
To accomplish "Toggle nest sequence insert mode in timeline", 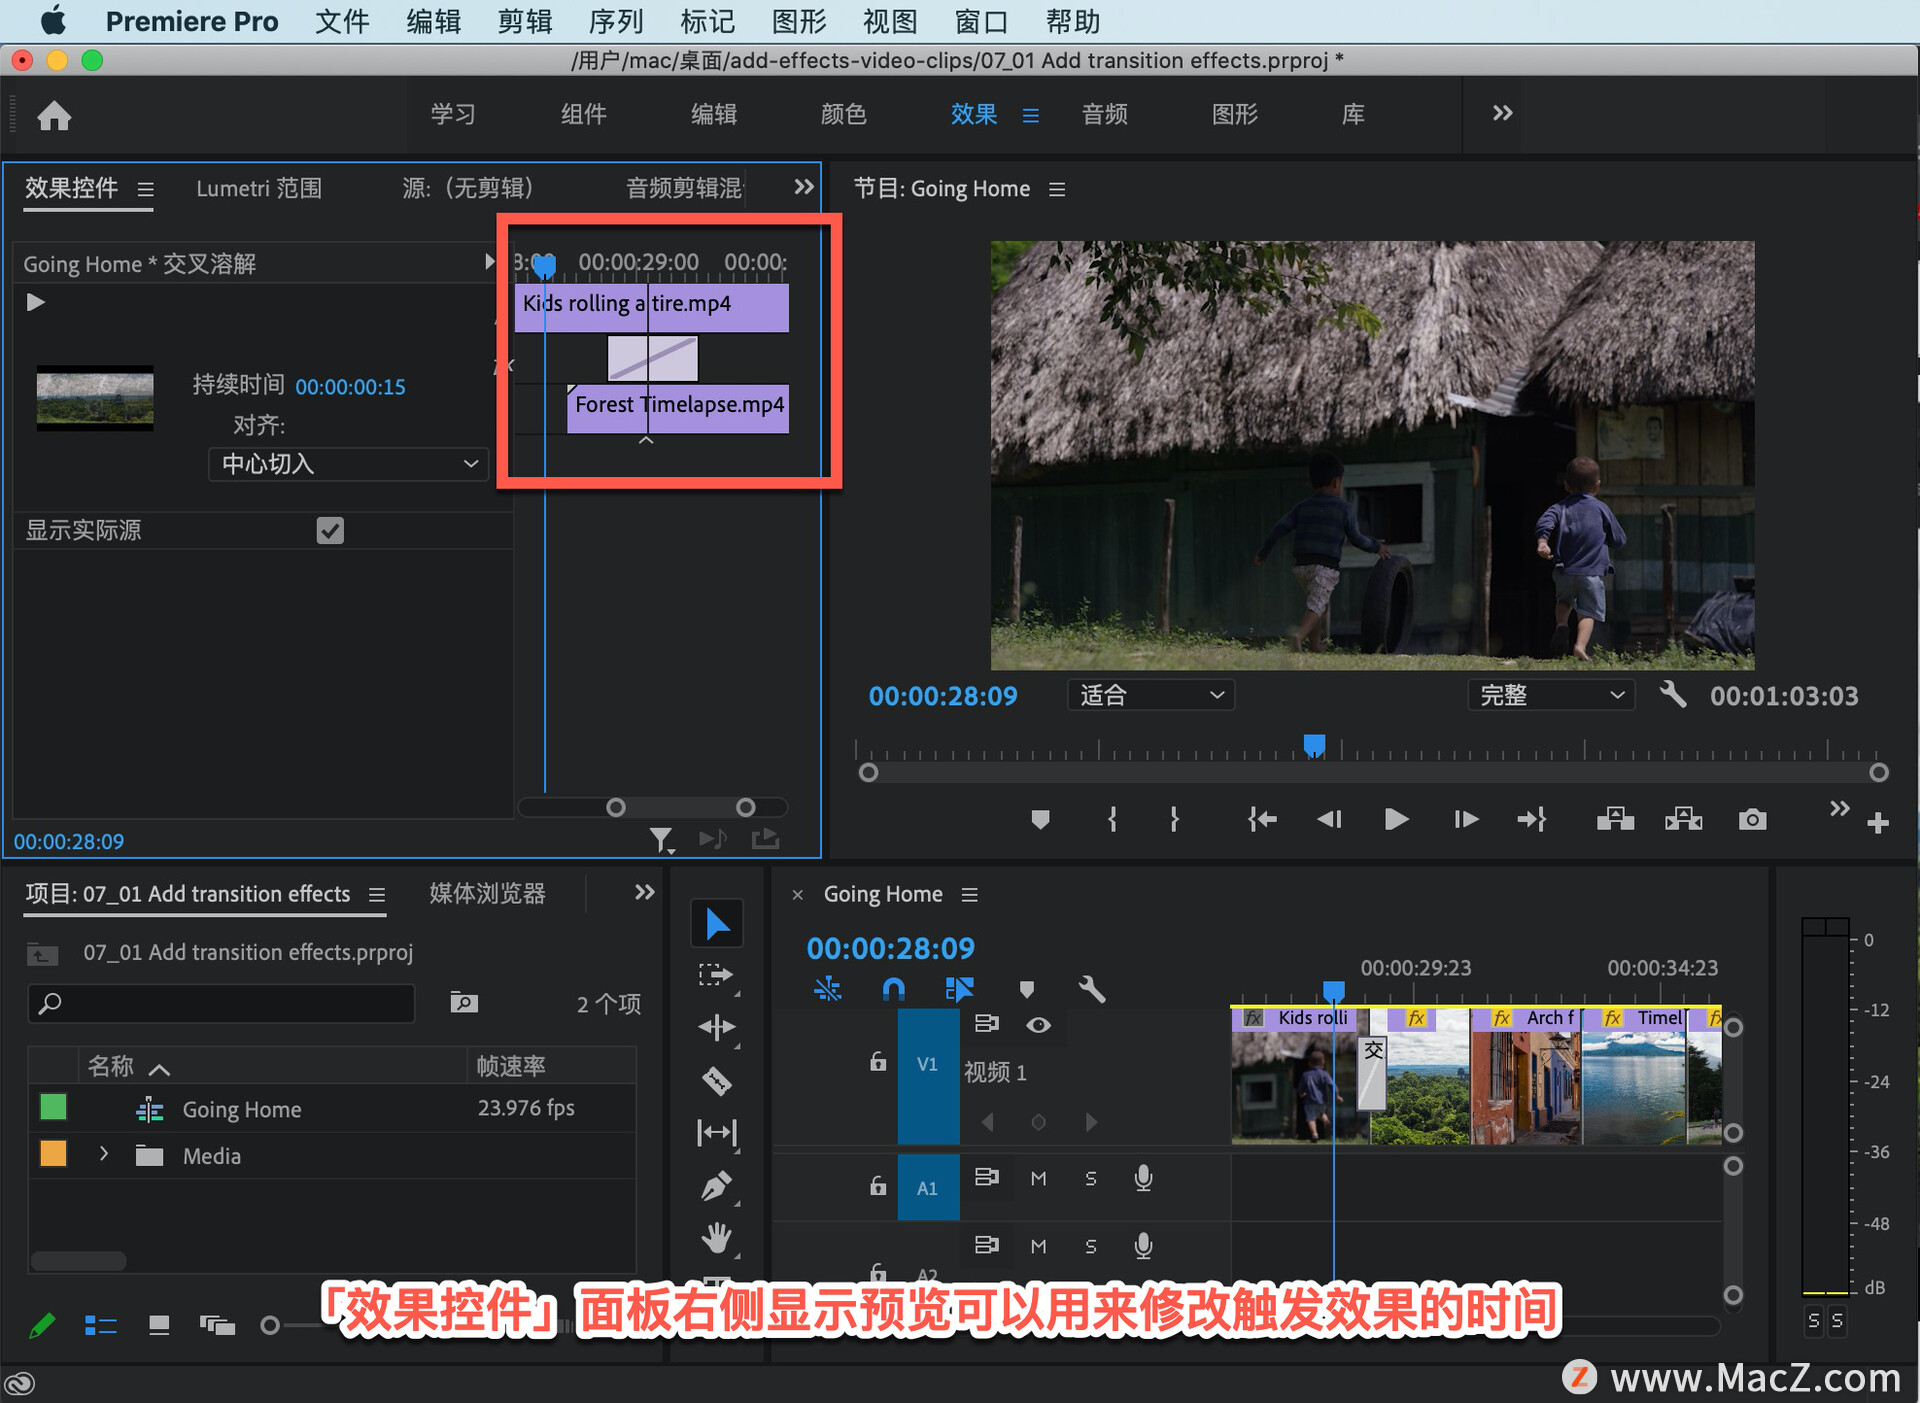I will pyautogui.click(x=828, y=989).
